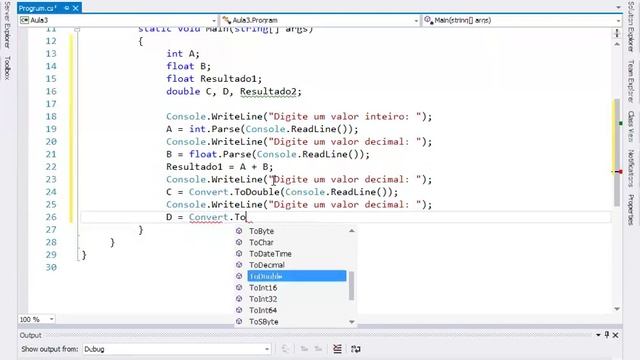Click the editor scroll up arrow
The width and height of the screenshot is (640, 360).
click(x=617, y=44)
